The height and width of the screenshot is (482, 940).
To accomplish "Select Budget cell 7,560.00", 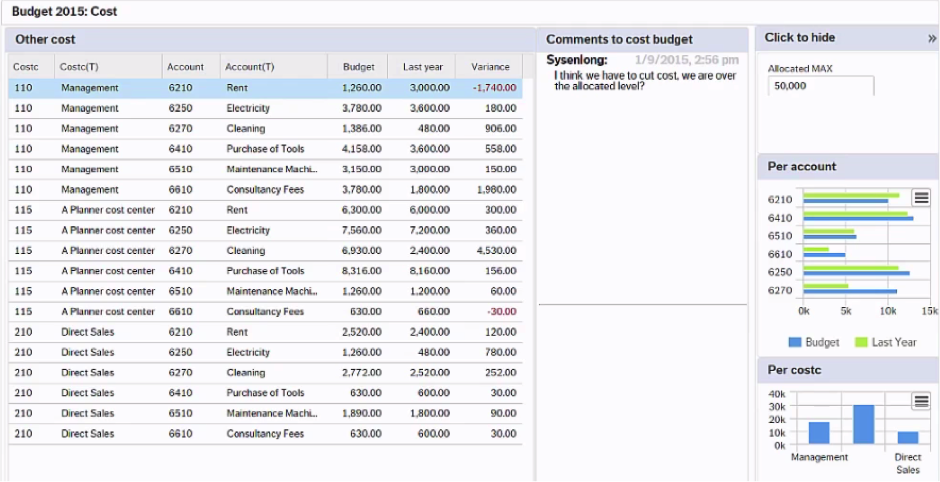I will pos(361,231).
